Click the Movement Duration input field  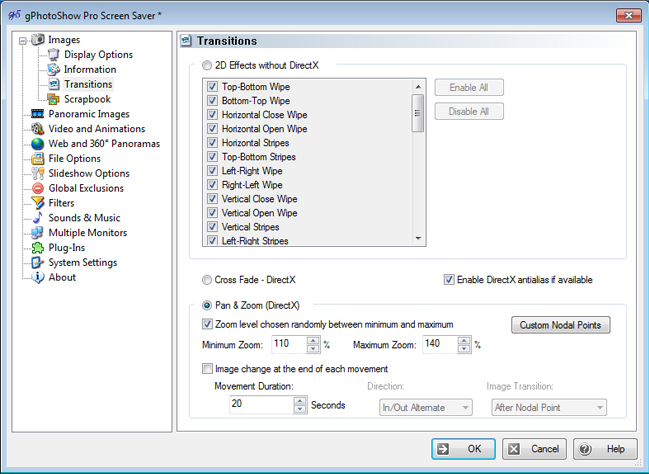tap(260, 405)
